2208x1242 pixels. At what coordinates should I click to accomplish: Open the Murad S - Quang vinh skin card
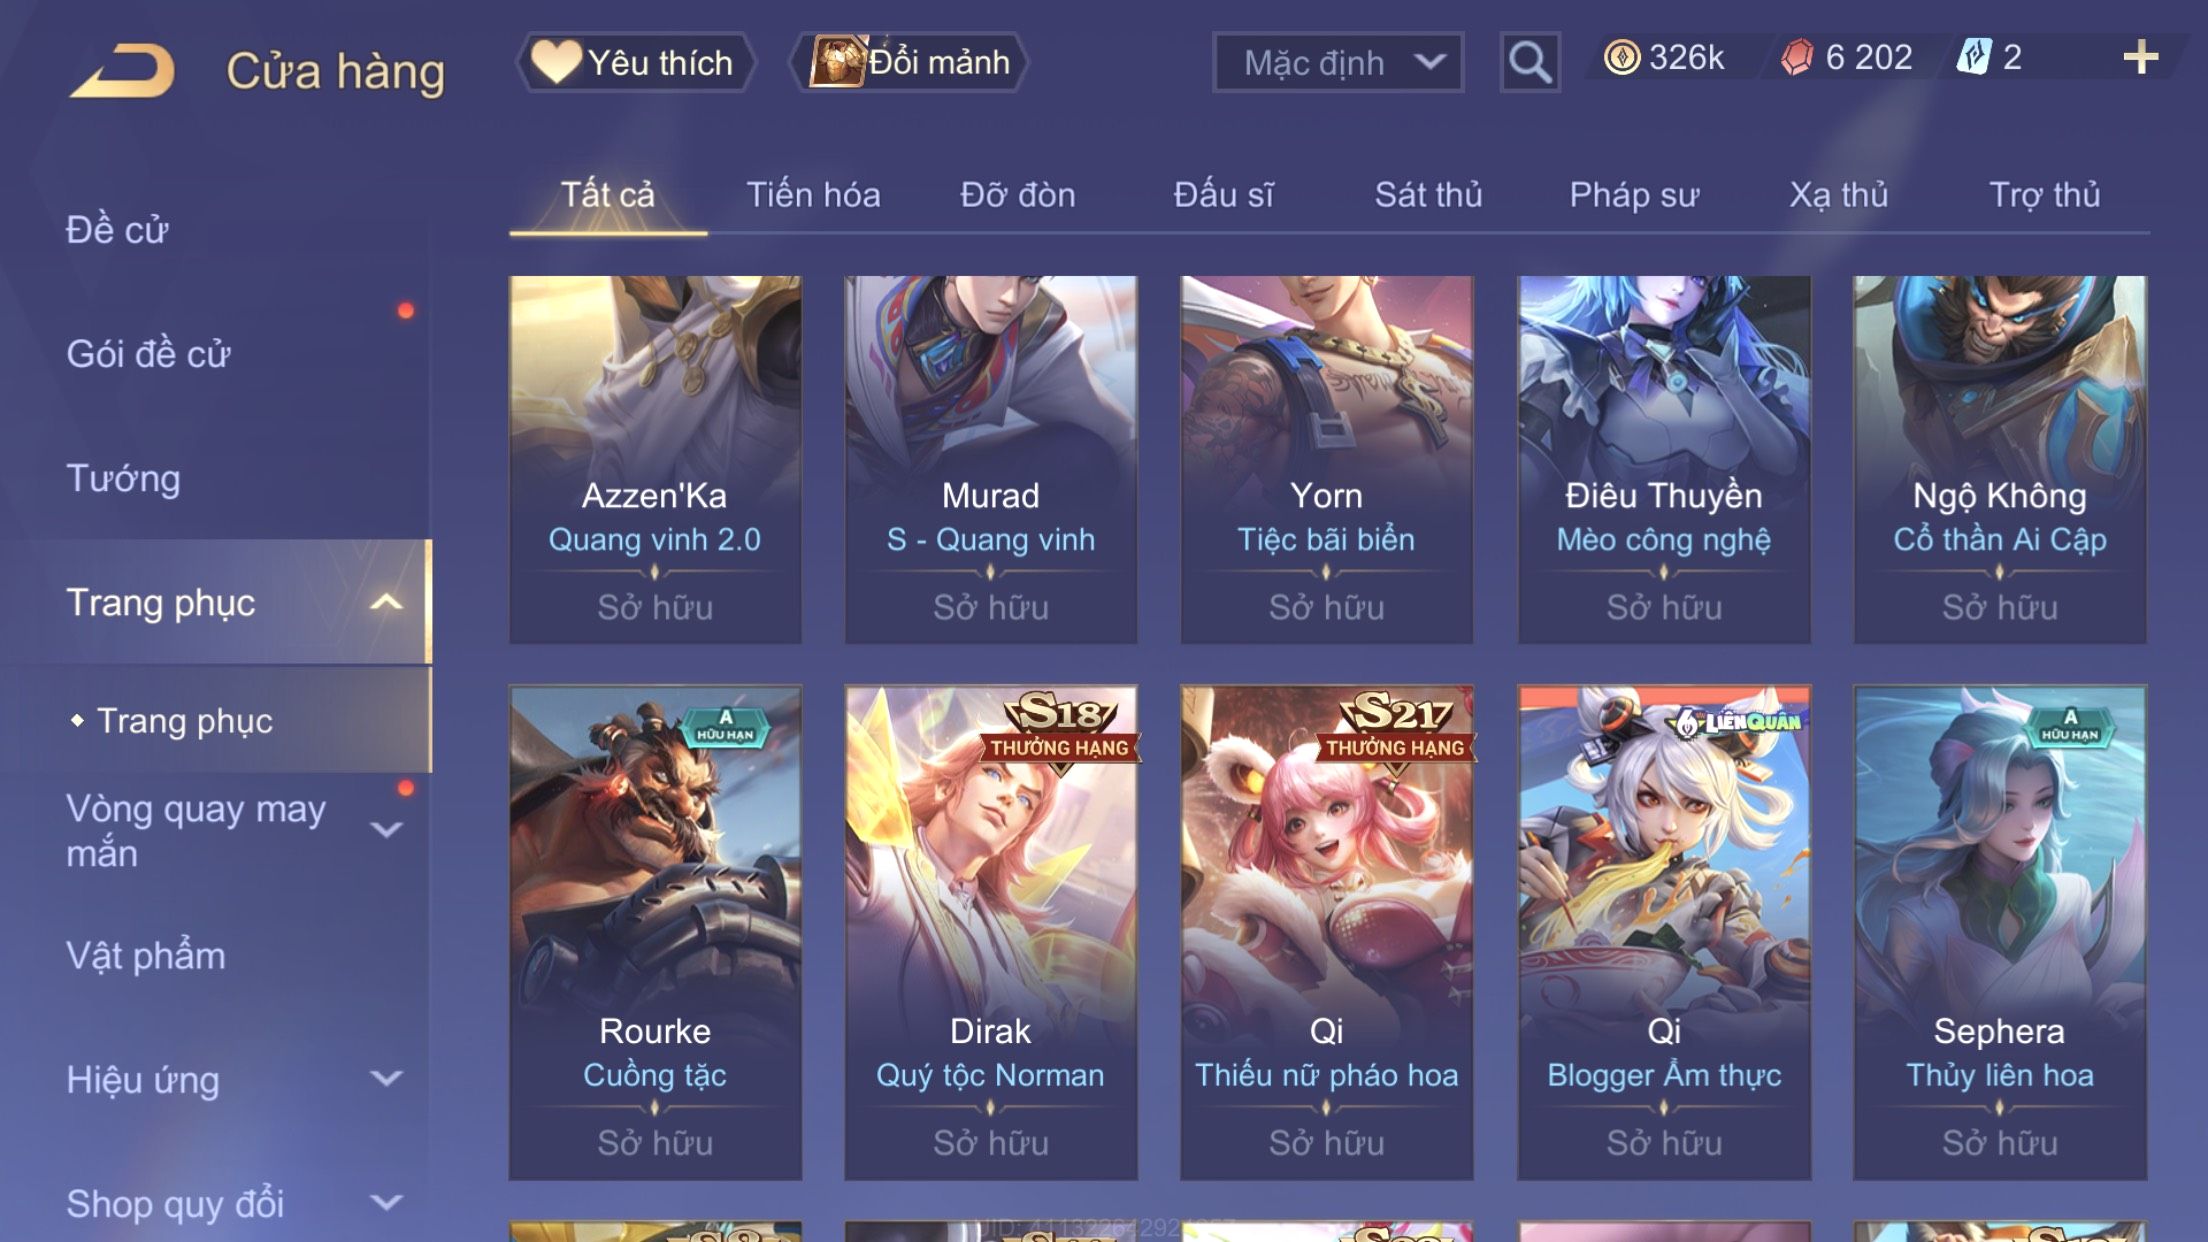[991, 460]
